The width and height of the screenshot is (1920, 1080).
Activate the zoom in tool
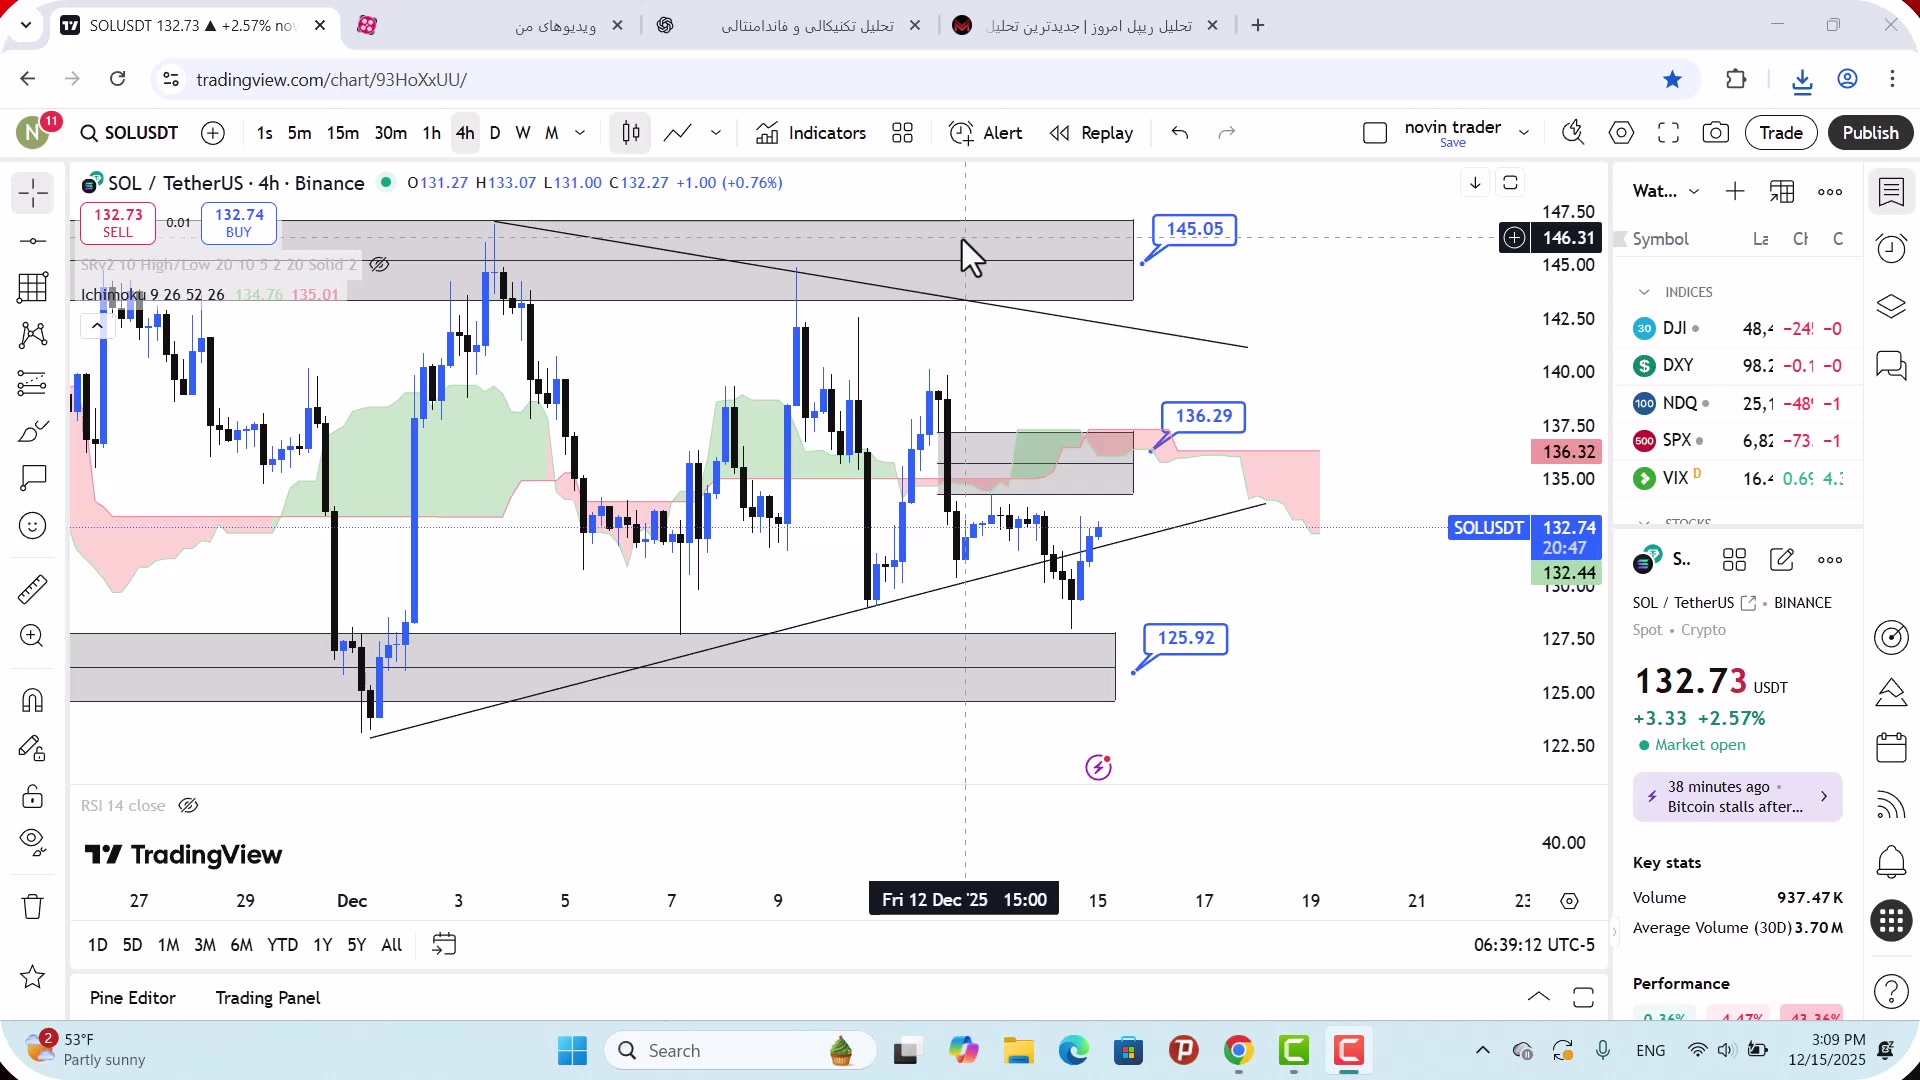pyautogui.click(x=32, y=636)
